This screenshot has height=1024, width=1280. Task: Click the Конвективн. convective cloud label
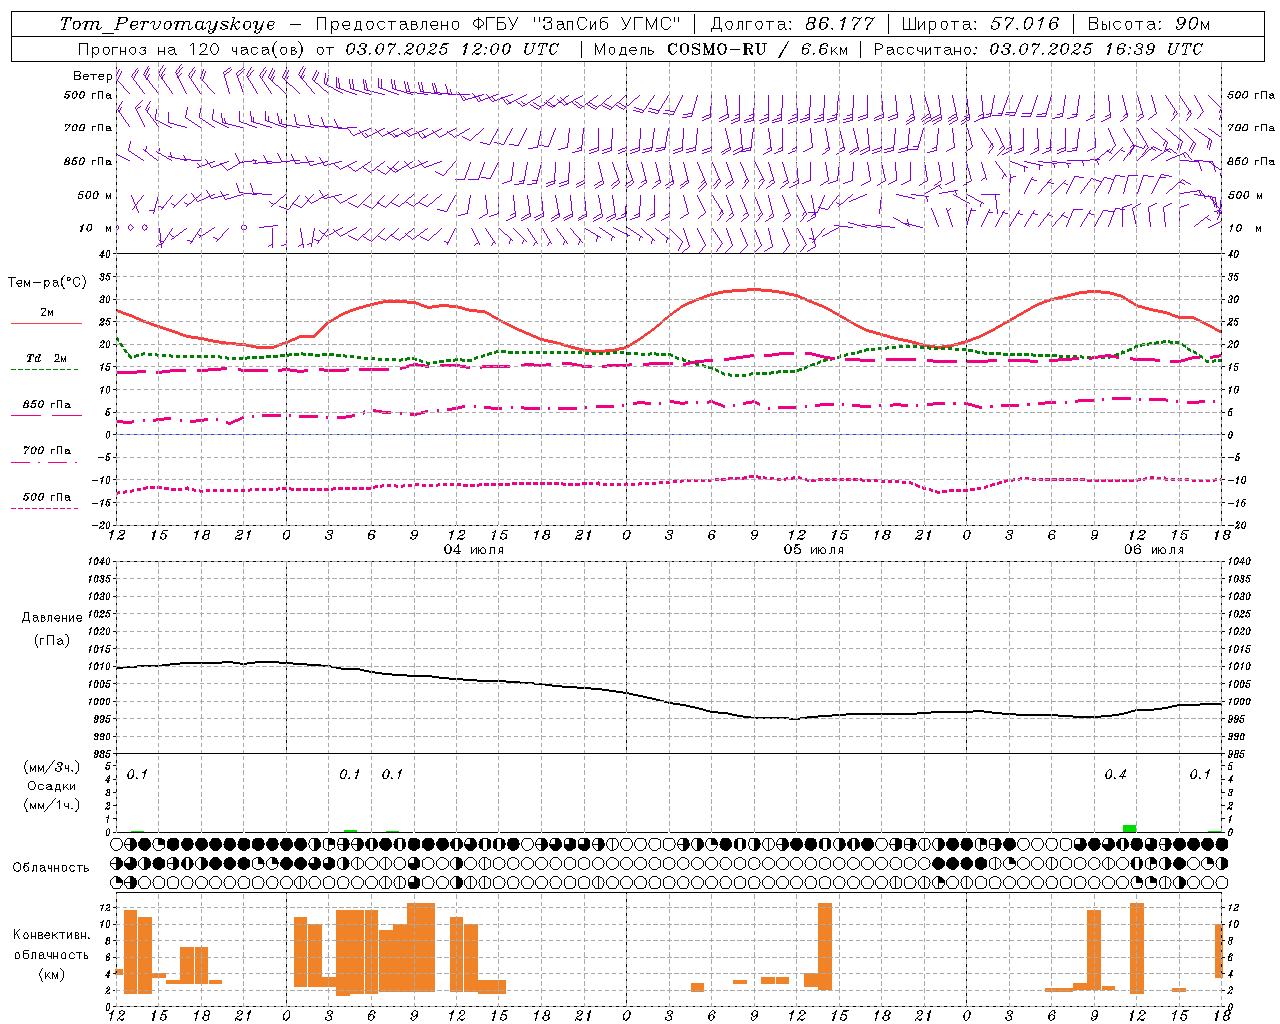tap(51, 935)
